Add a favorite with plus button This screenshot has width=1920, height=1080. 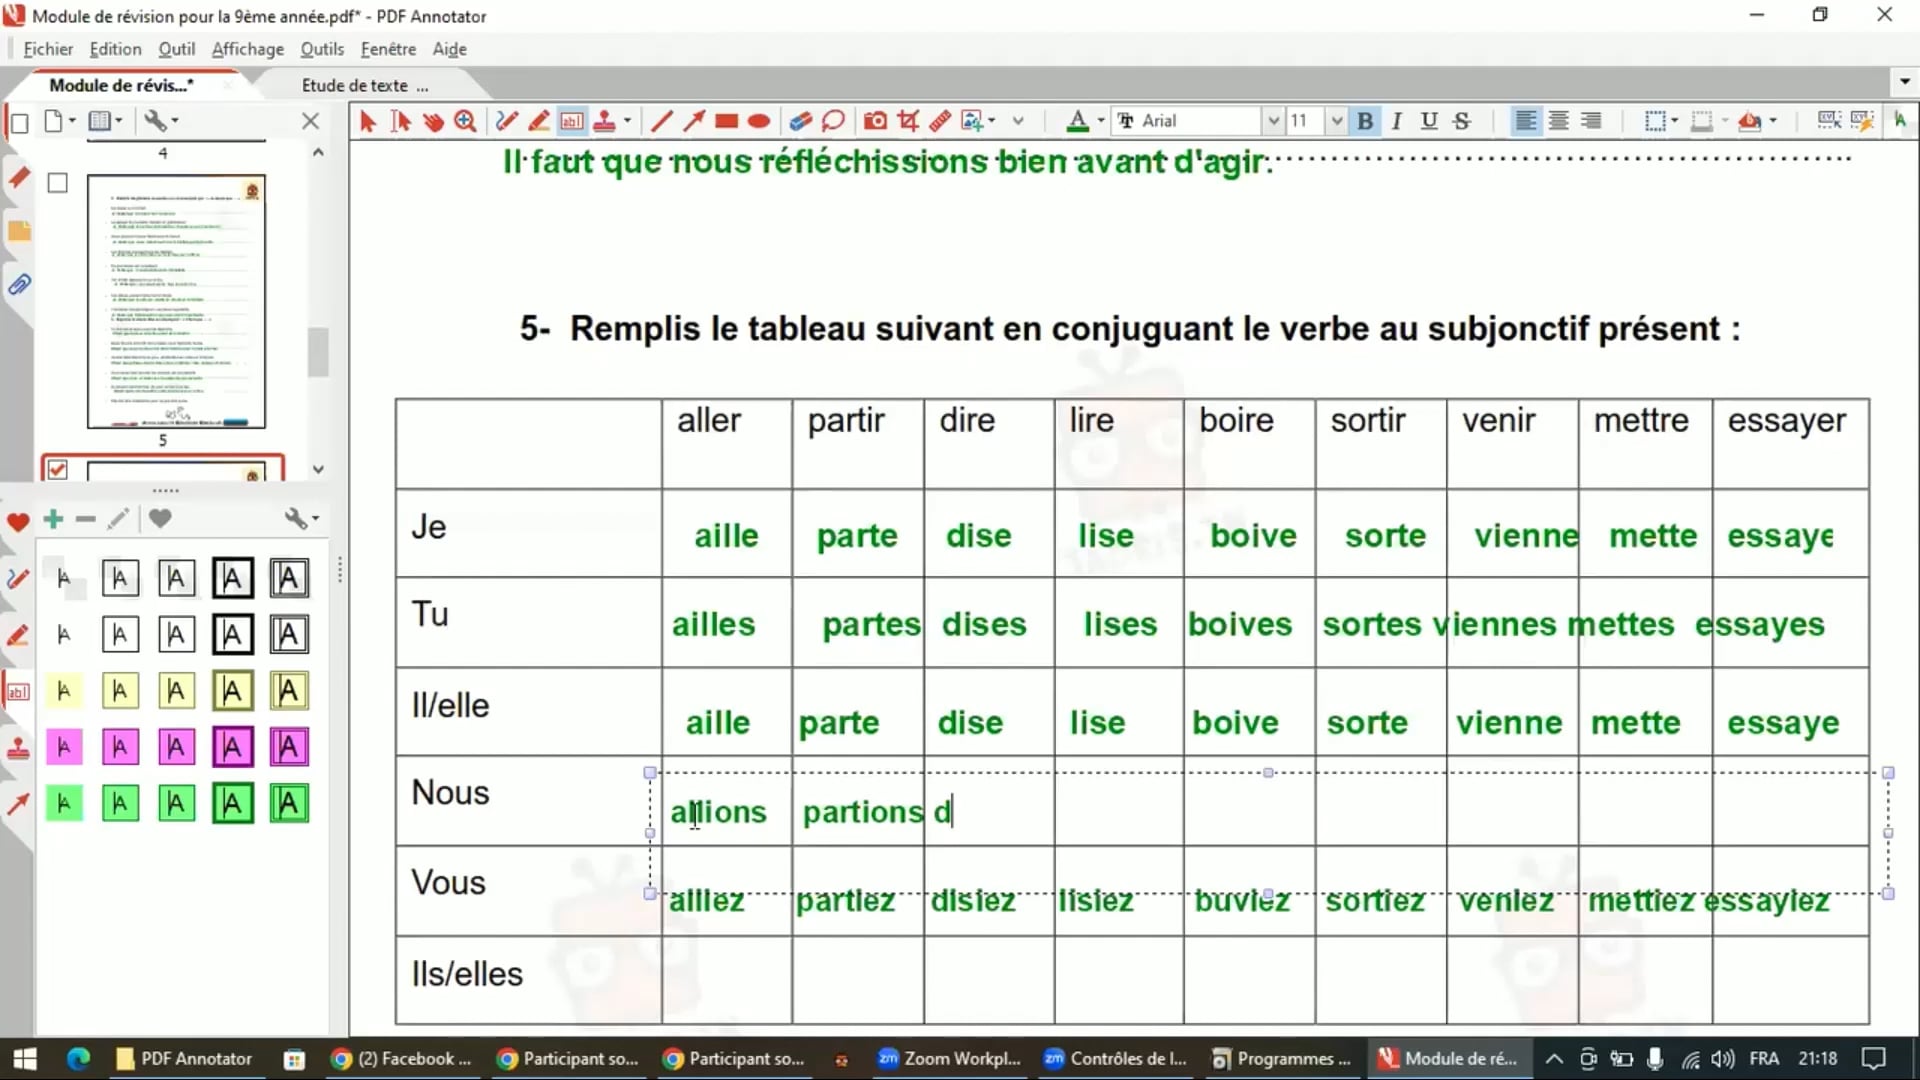(x=54, y=518)
